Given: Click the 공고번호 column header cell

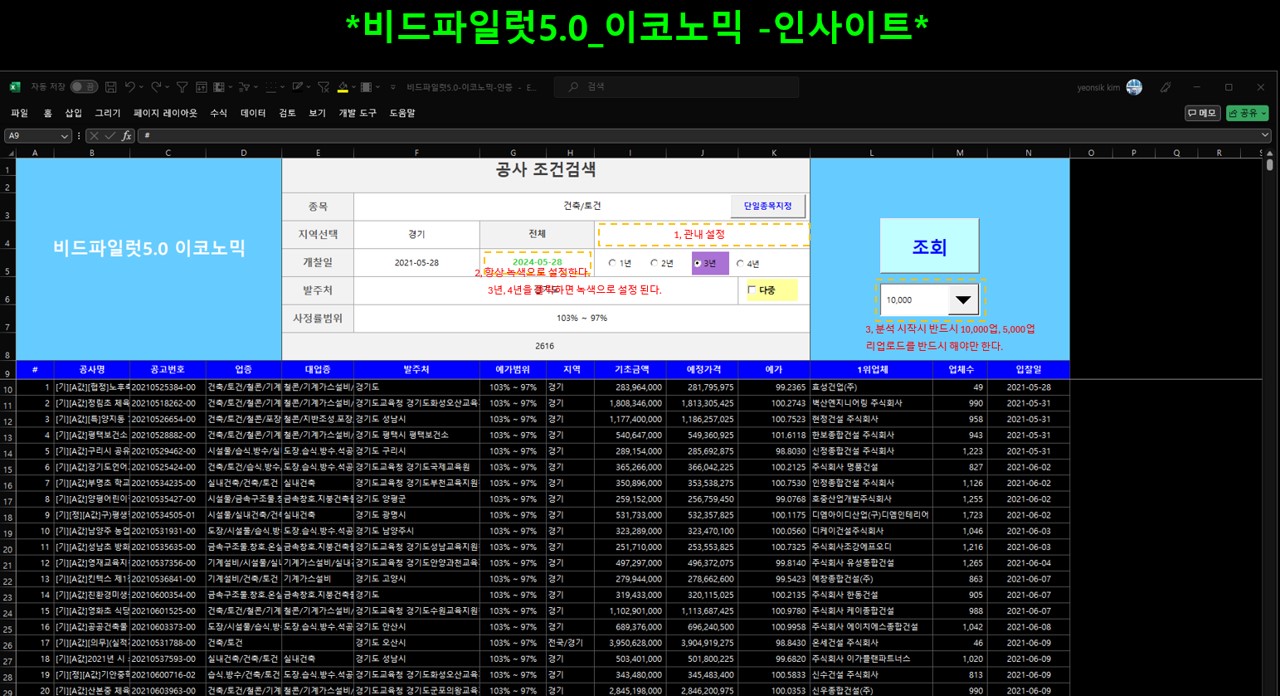Looking at the screenshot, I should (x=167, y=369).
